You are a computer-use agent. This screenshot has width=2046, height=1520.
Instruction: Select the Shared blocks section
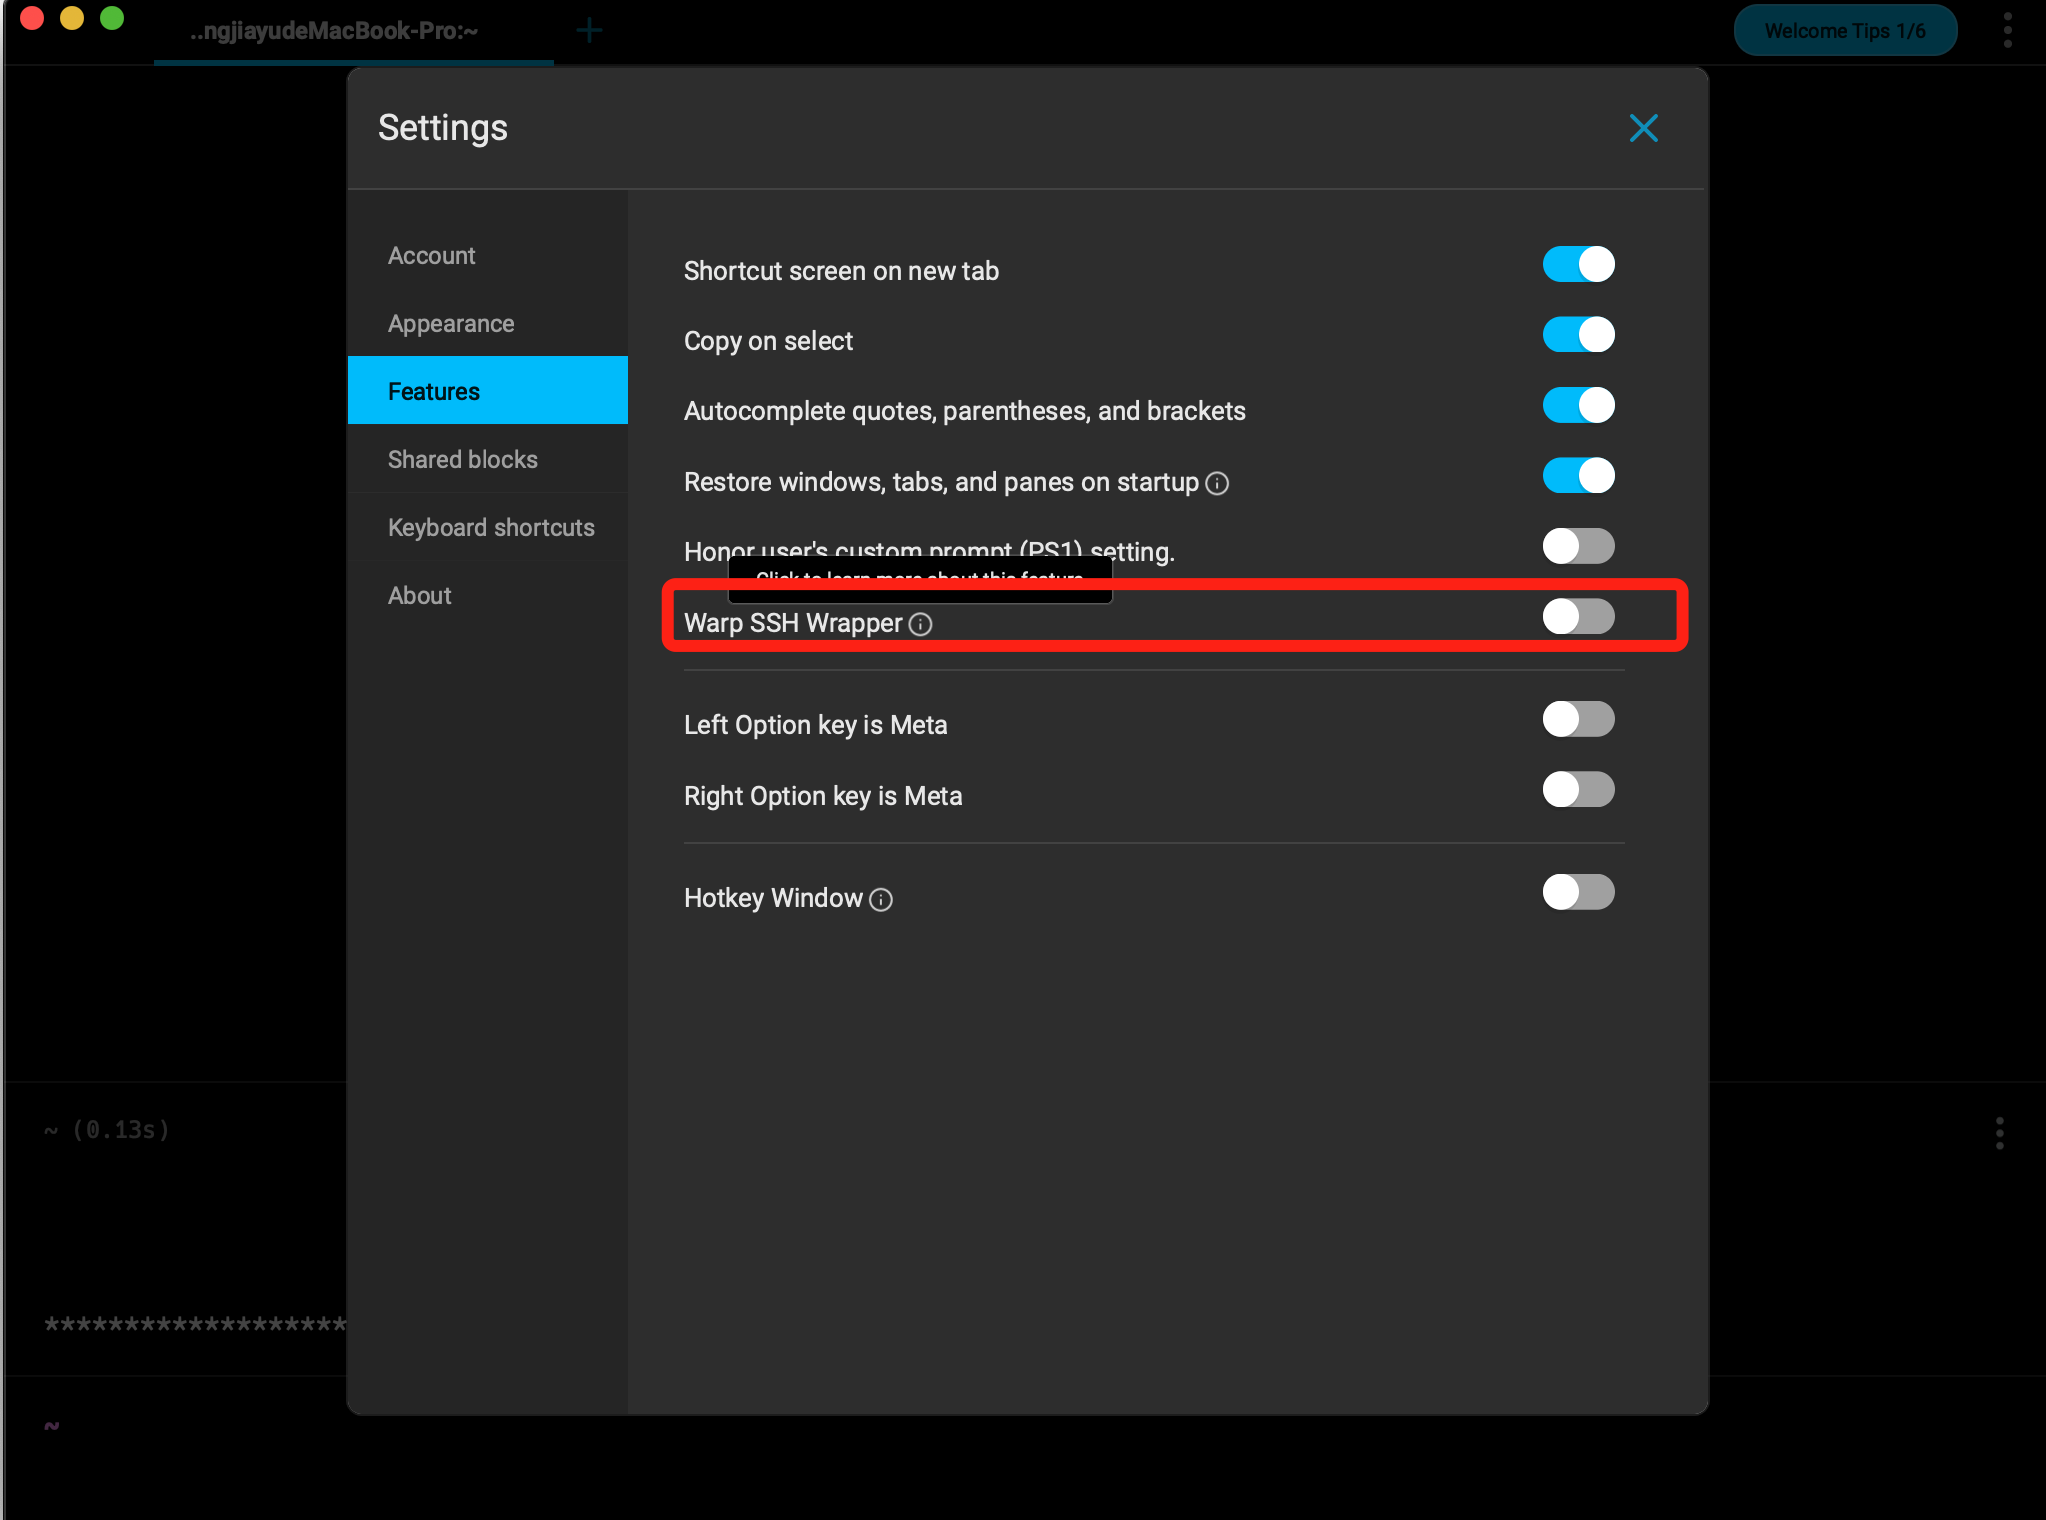(463, 459)
